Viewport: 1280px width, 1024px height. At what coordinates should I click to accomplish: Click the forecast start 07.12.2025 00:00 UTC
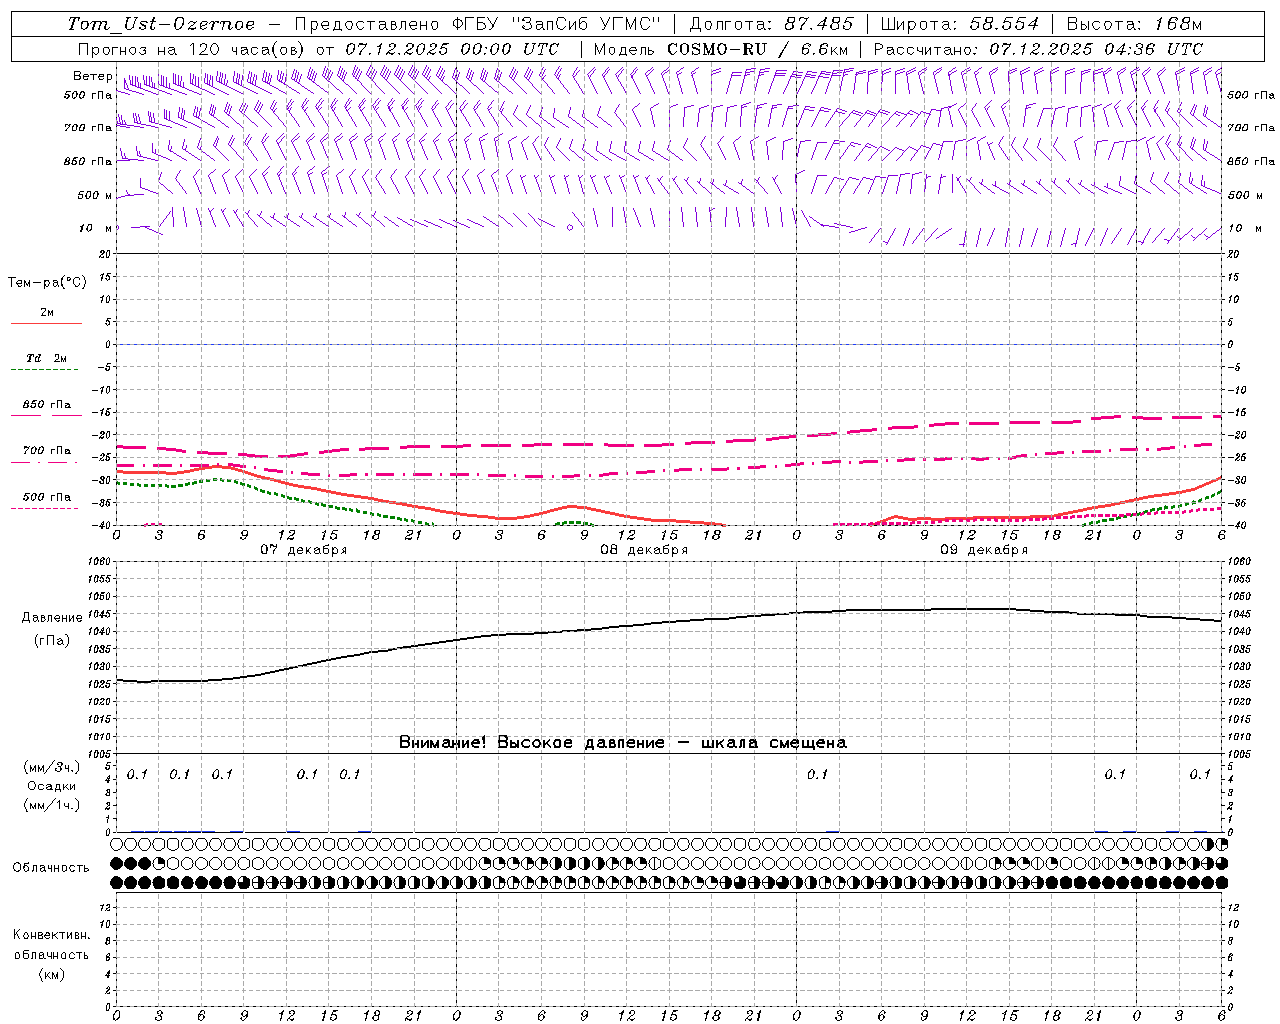(452, 49)
